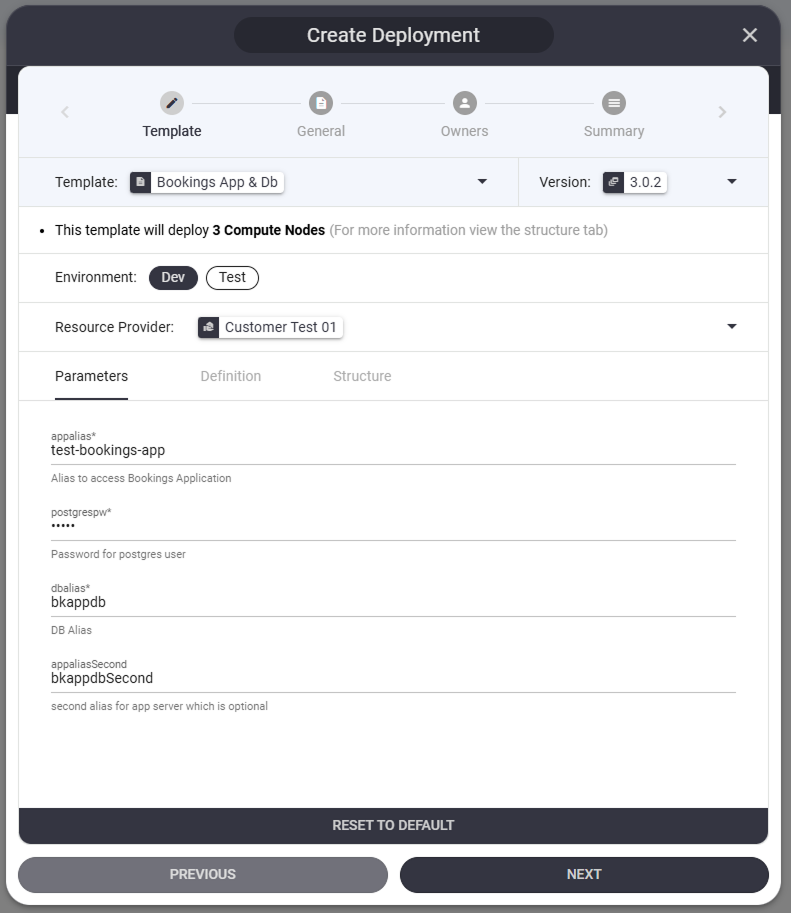Expand the Resource Provider dropdown arrow
791x913 pixels.
click(x=732, y=327)
